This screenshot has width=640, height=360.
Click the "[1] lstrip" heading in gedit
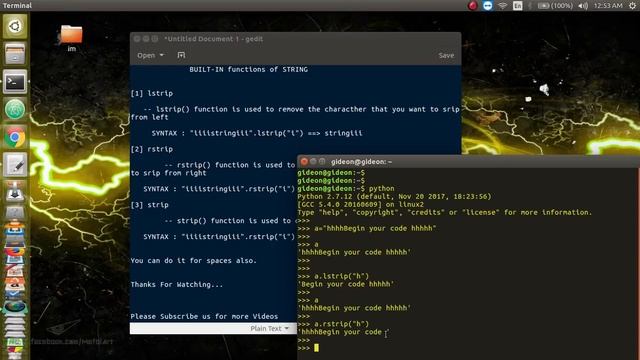click(152, 93)
